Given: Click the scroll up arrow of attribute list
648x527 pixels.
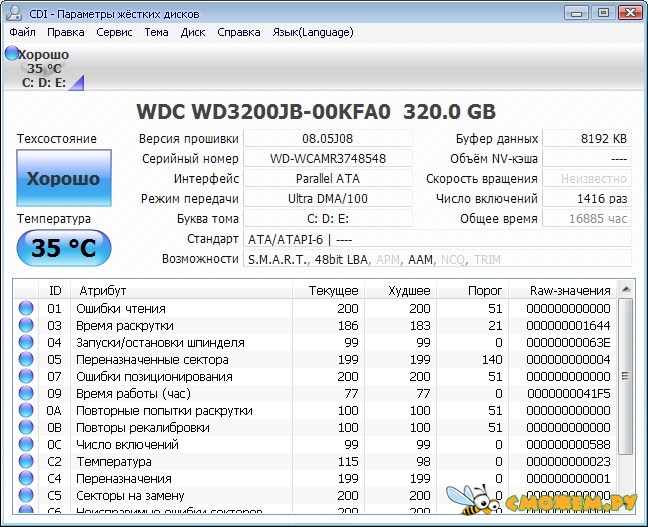Looking at the screenshot, I should 626,289.
